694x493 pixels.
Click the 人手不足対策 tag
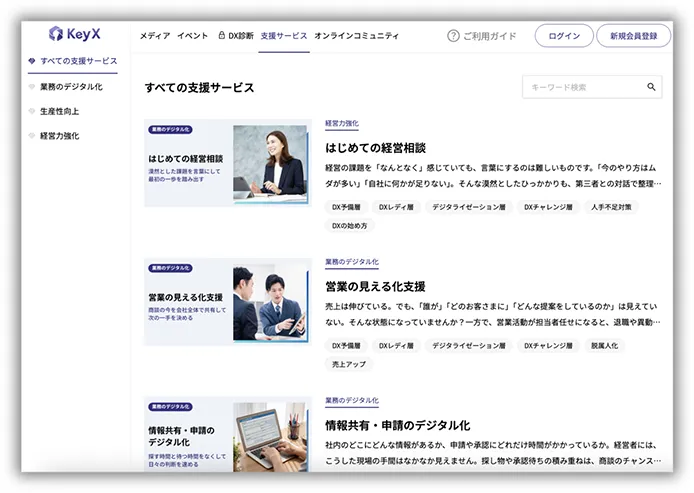coord(611,207)
